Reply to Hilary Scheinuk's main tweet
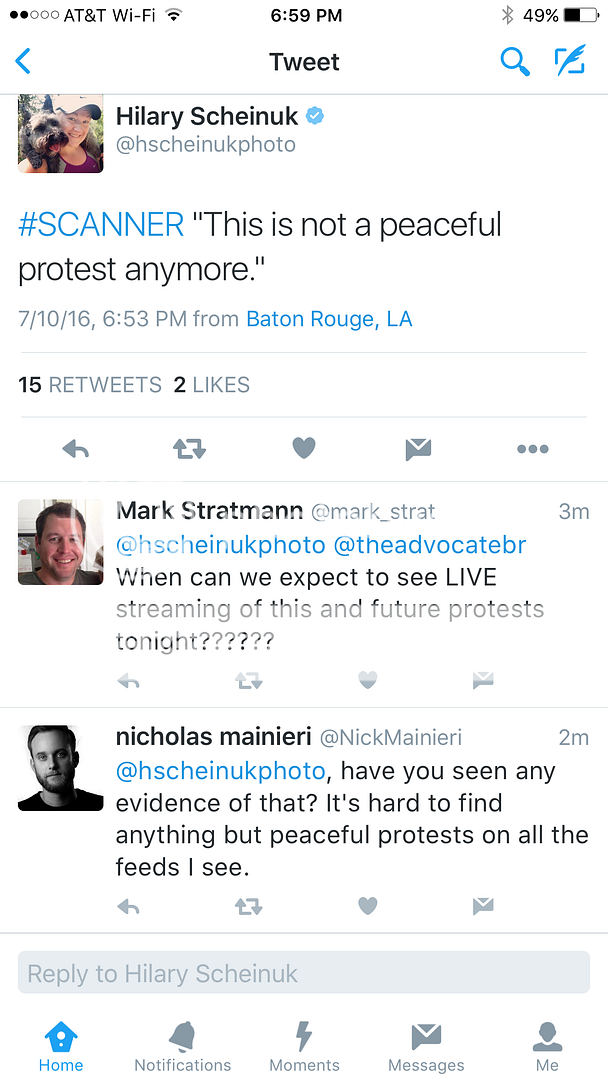 click(76, 450)
